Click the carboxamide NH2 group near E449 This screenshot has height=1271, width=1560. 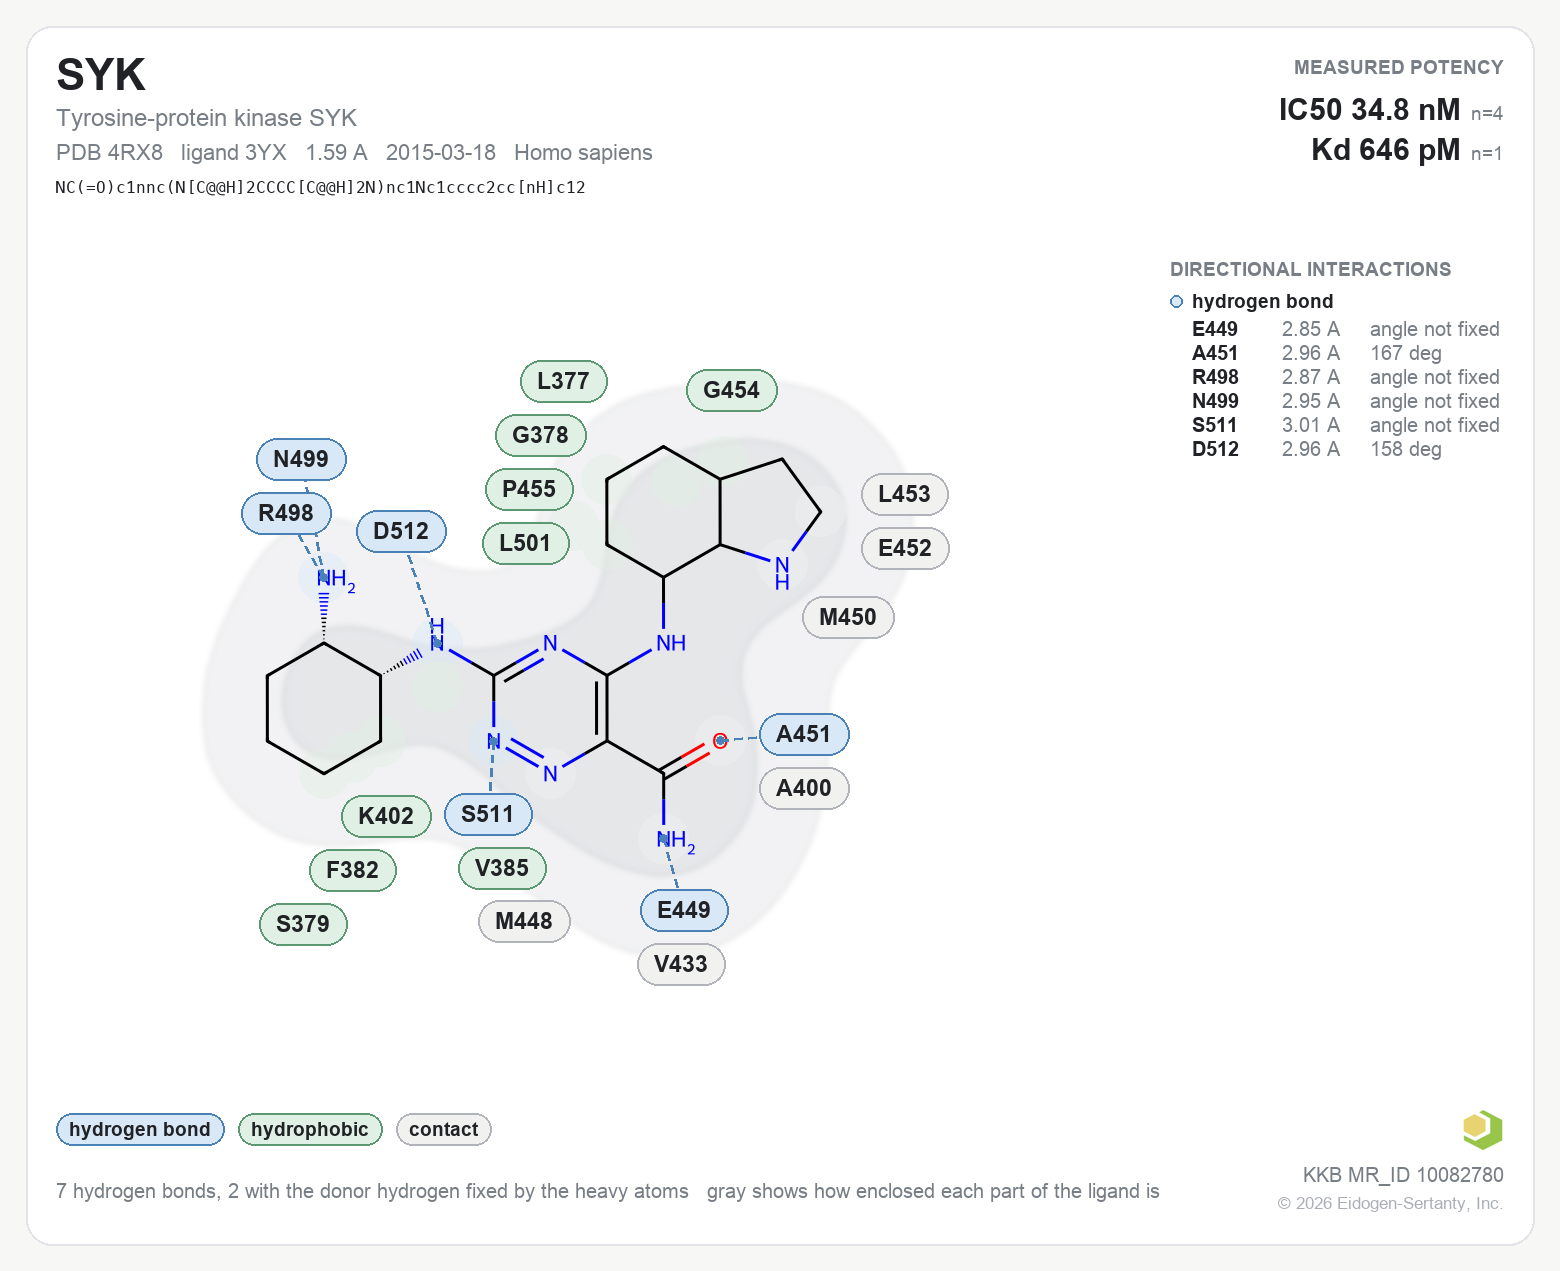pyautogui.click(x=676, y=841)
